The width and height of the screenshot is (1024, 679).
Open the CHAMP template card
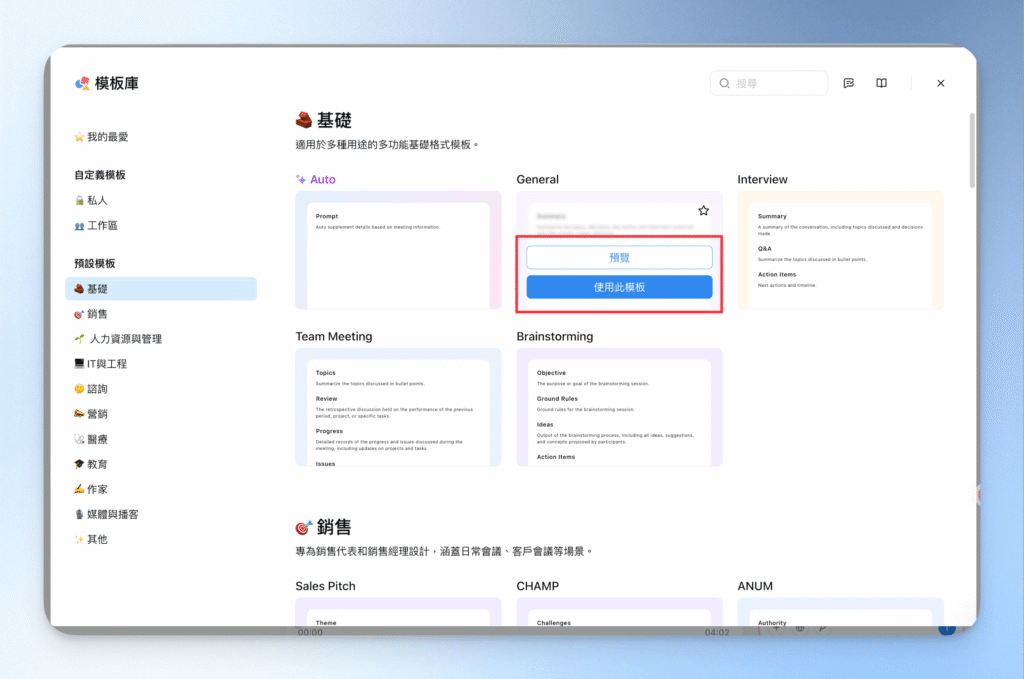coord(619,612)
